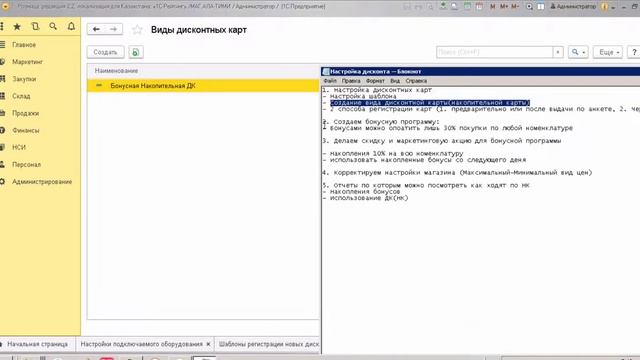This screenshot has width=640, height=360.
Task: Switch to the Шаблоны регистрации новых диск tab
Action: [269, 344]
